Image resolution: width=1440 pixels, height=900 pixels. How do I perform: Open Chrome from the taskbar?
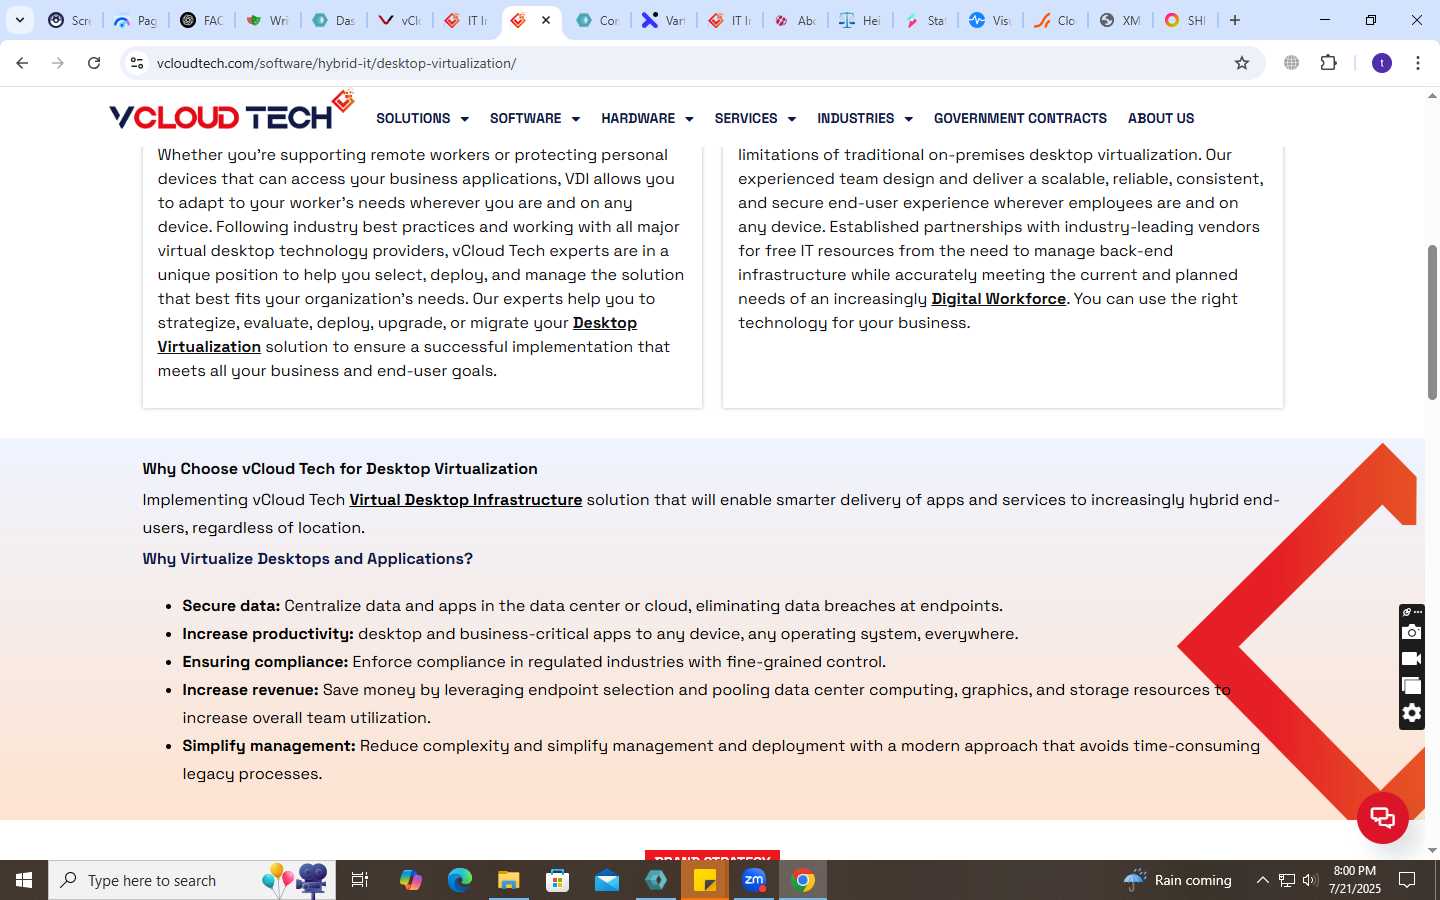coord(803,880)
